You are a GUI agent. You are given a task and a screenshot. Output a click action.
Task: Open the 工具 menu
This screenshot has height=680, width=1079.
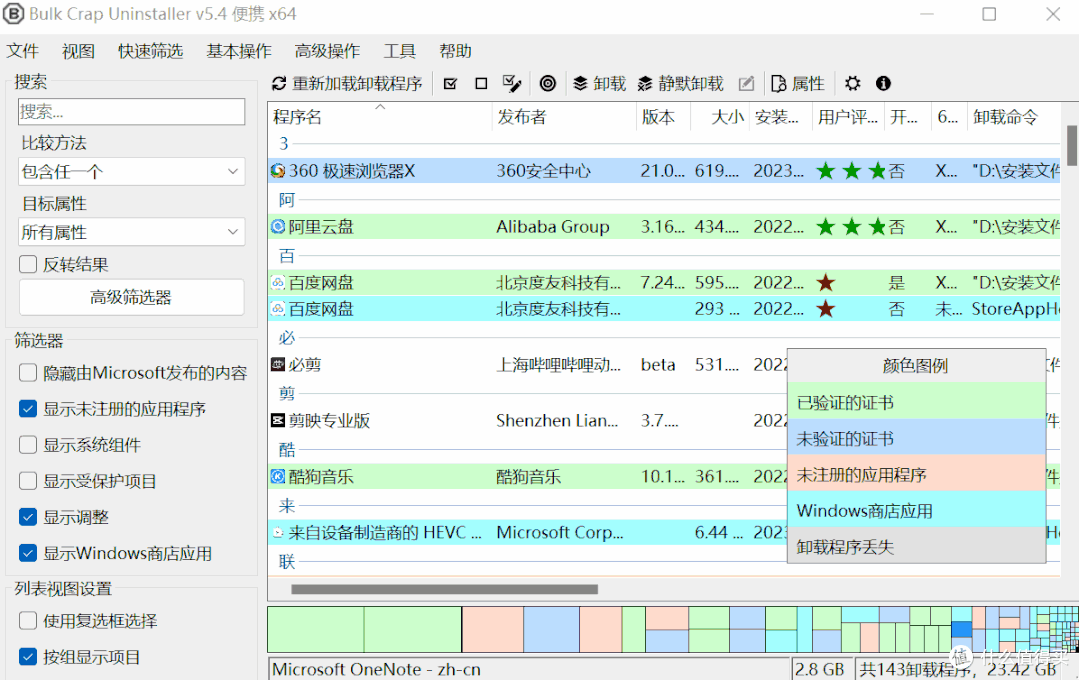[x=399, y=51]
